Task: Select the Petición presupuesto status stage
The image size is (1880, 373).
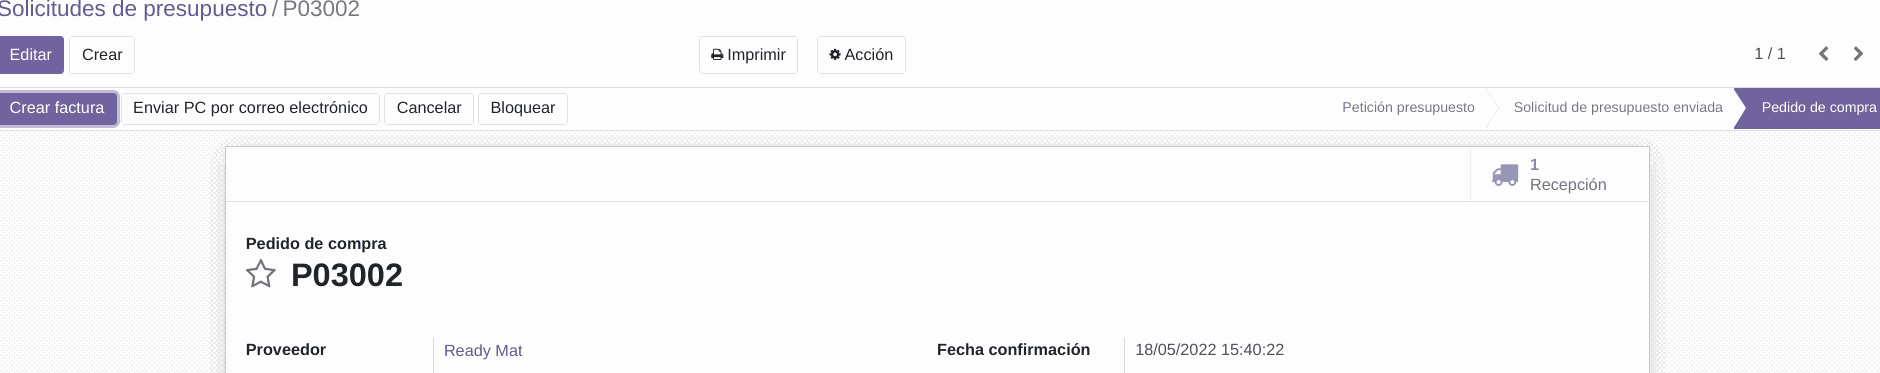Action: pos(1408,107)
